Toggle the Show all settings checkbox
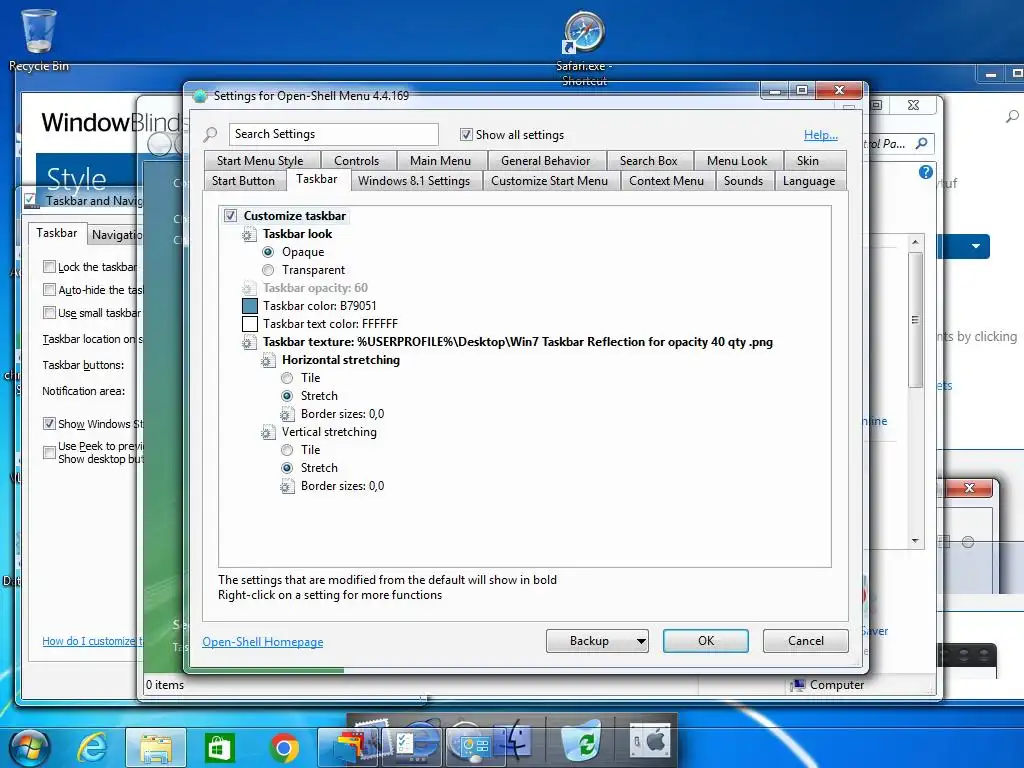1024x768 pixels. (466, 135)
